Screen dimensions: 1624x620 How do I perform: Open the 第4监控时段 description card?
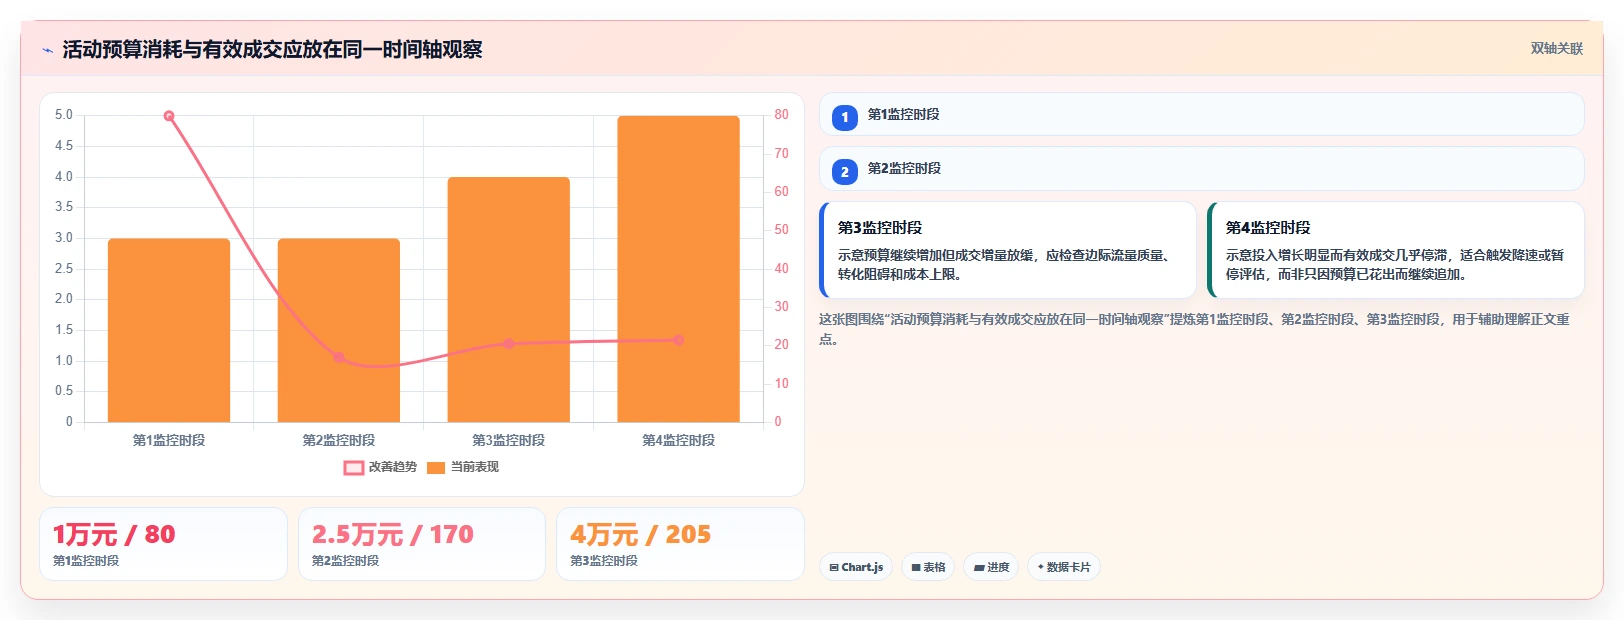[x=1396, y=250]
